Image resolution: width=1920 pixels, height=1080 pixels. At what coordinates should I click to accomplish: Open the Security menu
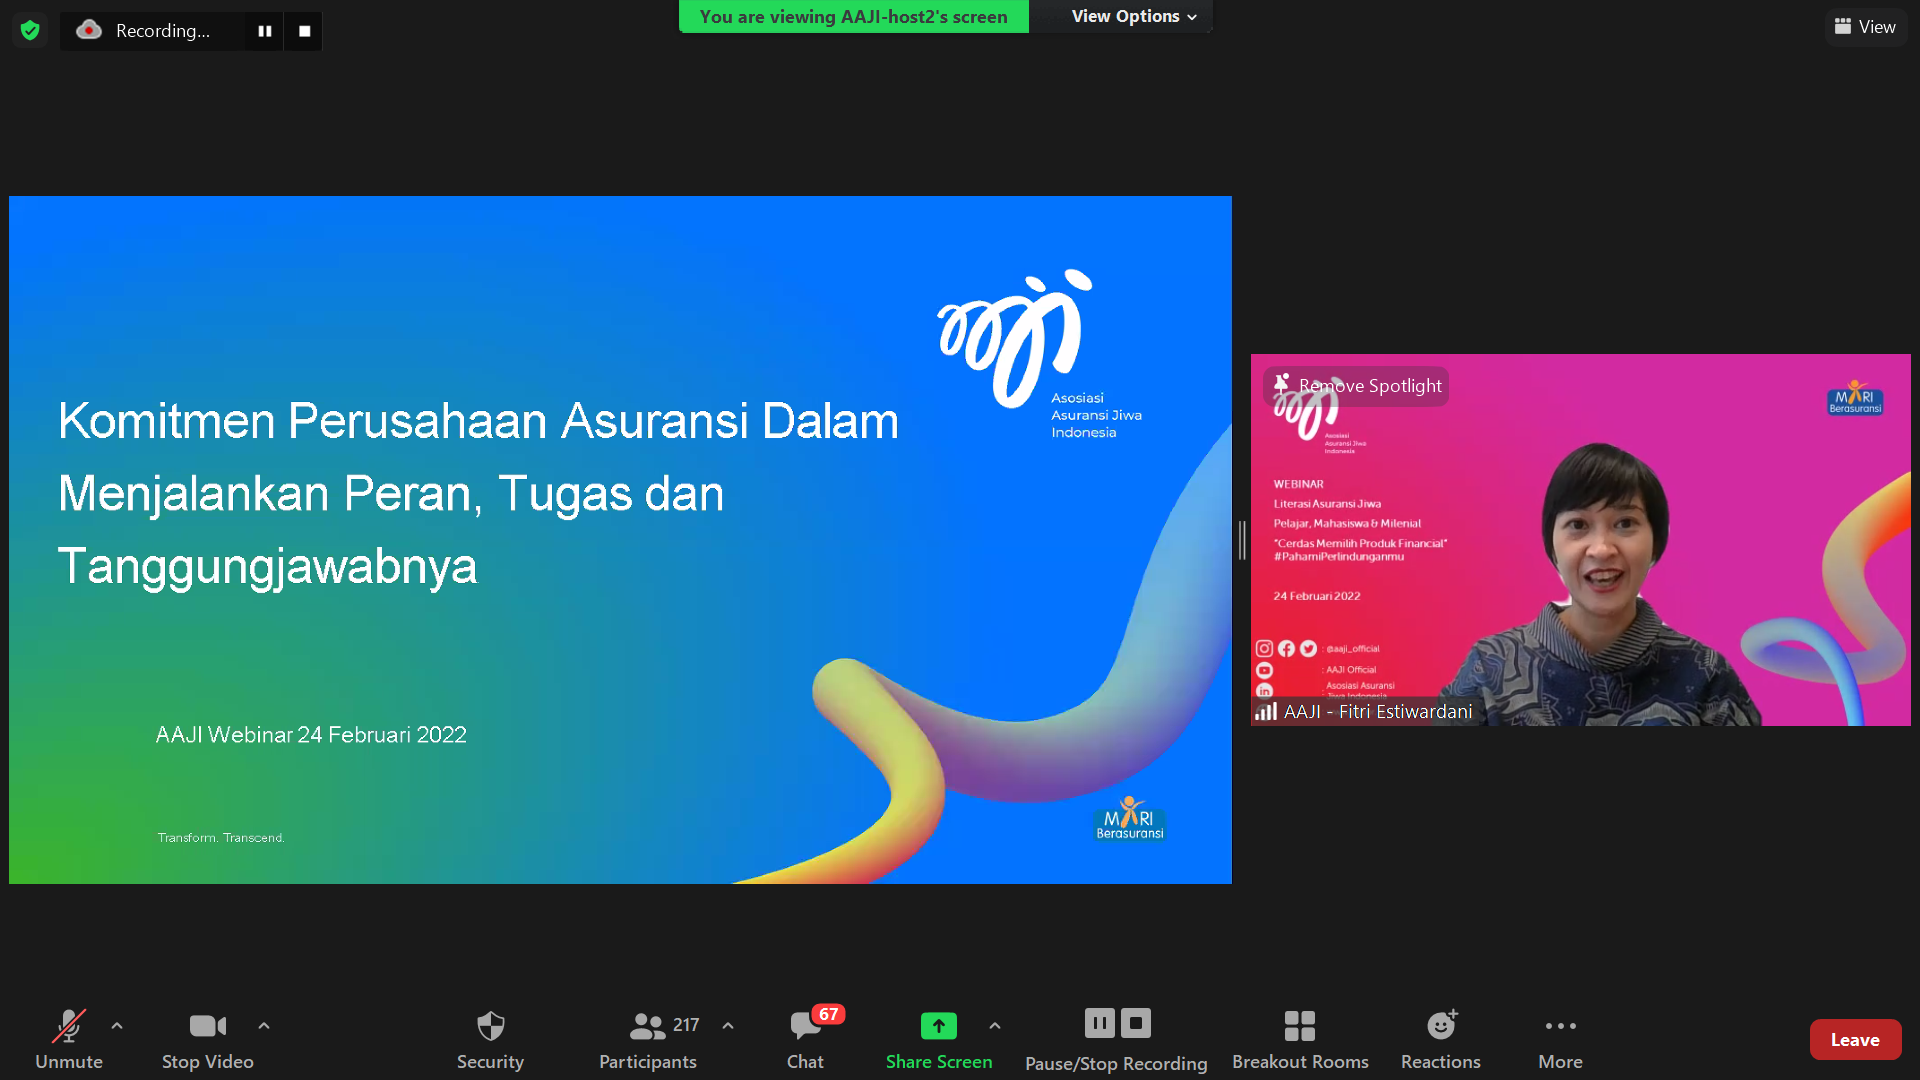[490, 1039]
